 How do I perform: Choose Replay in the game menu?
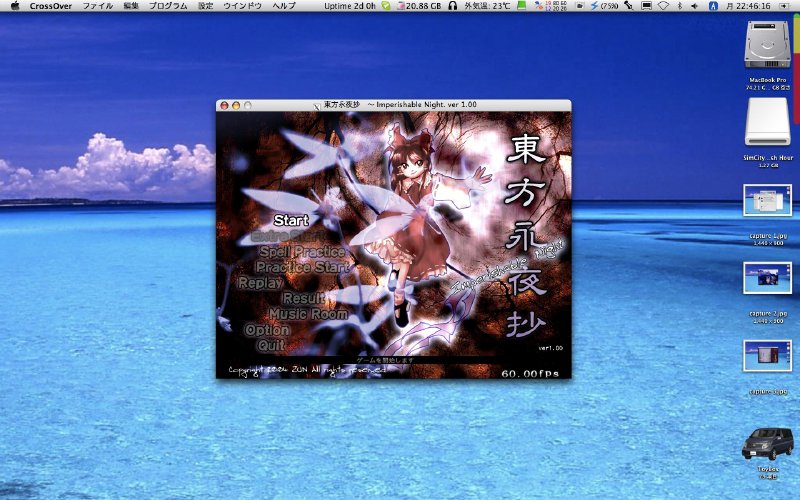pos(260,283)
